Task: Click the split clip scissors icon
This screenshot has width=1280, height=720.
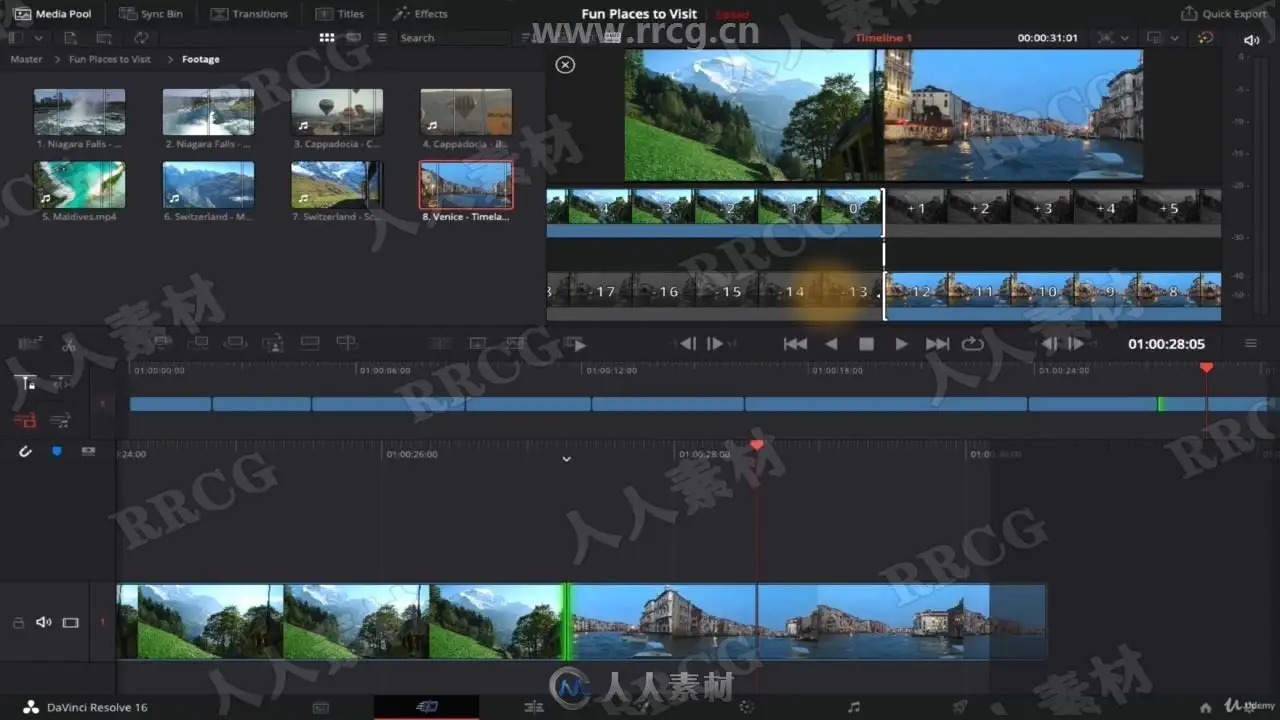Action: 68,346
